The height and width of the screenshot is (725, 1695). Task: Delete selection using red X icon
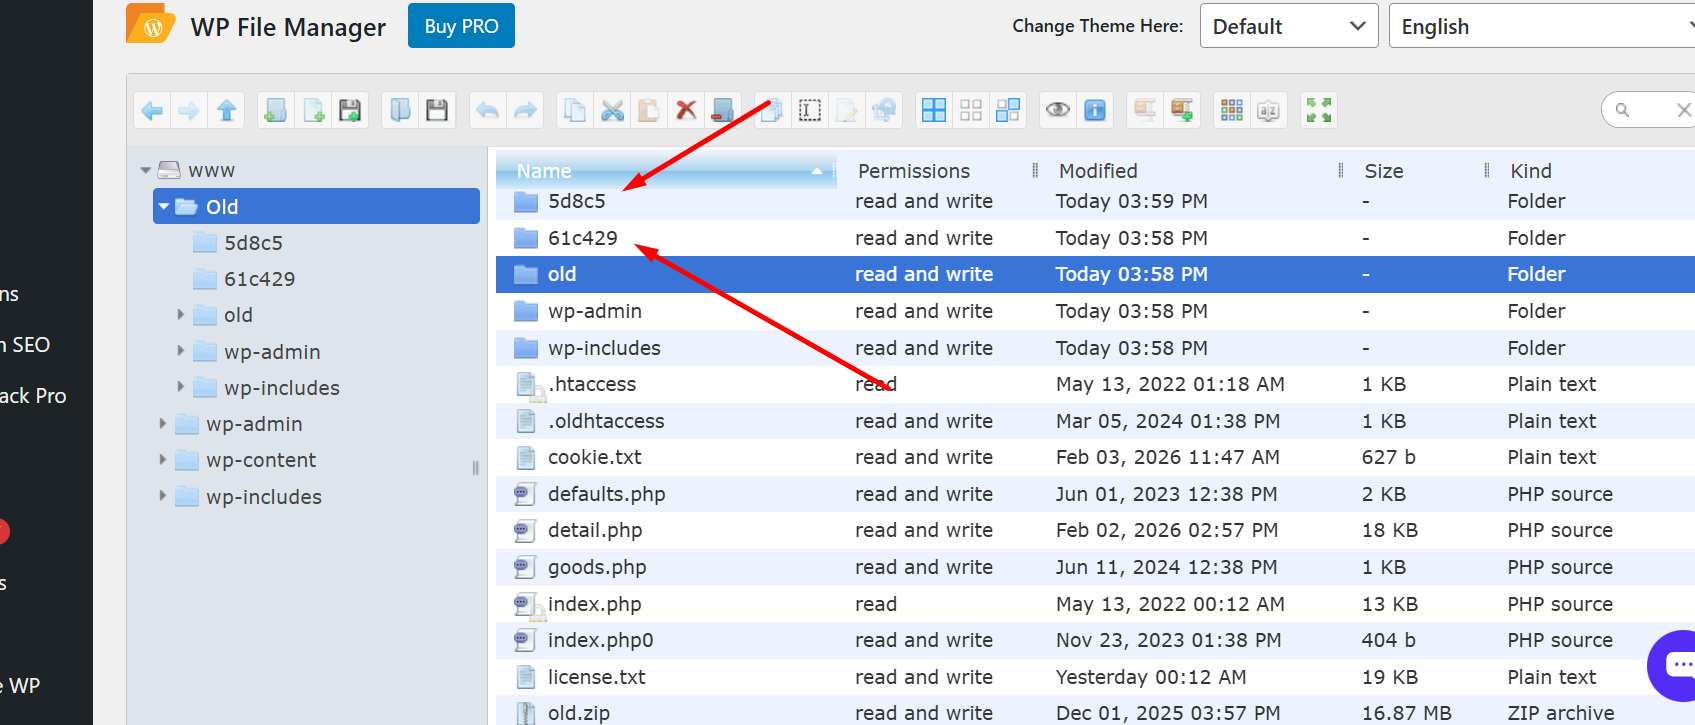pos(686,111)
